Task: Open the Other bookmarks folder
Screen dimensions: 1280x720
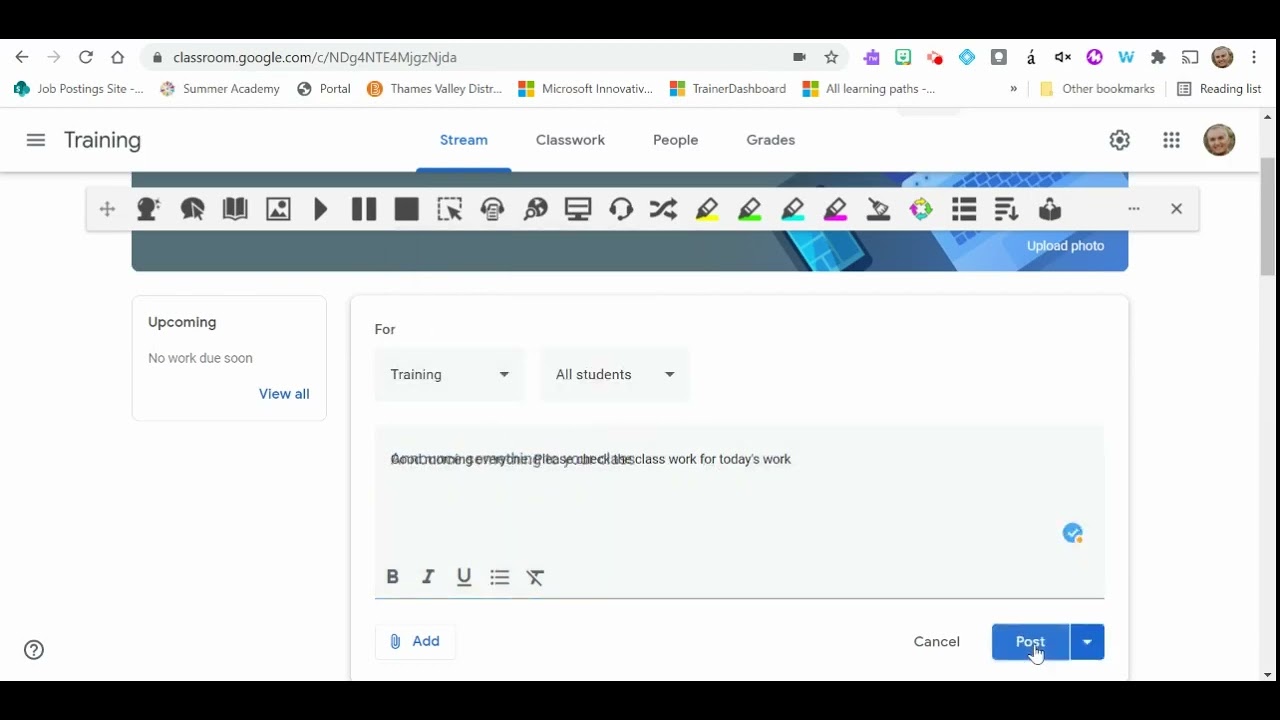Action: click(x=1097, y=89)
